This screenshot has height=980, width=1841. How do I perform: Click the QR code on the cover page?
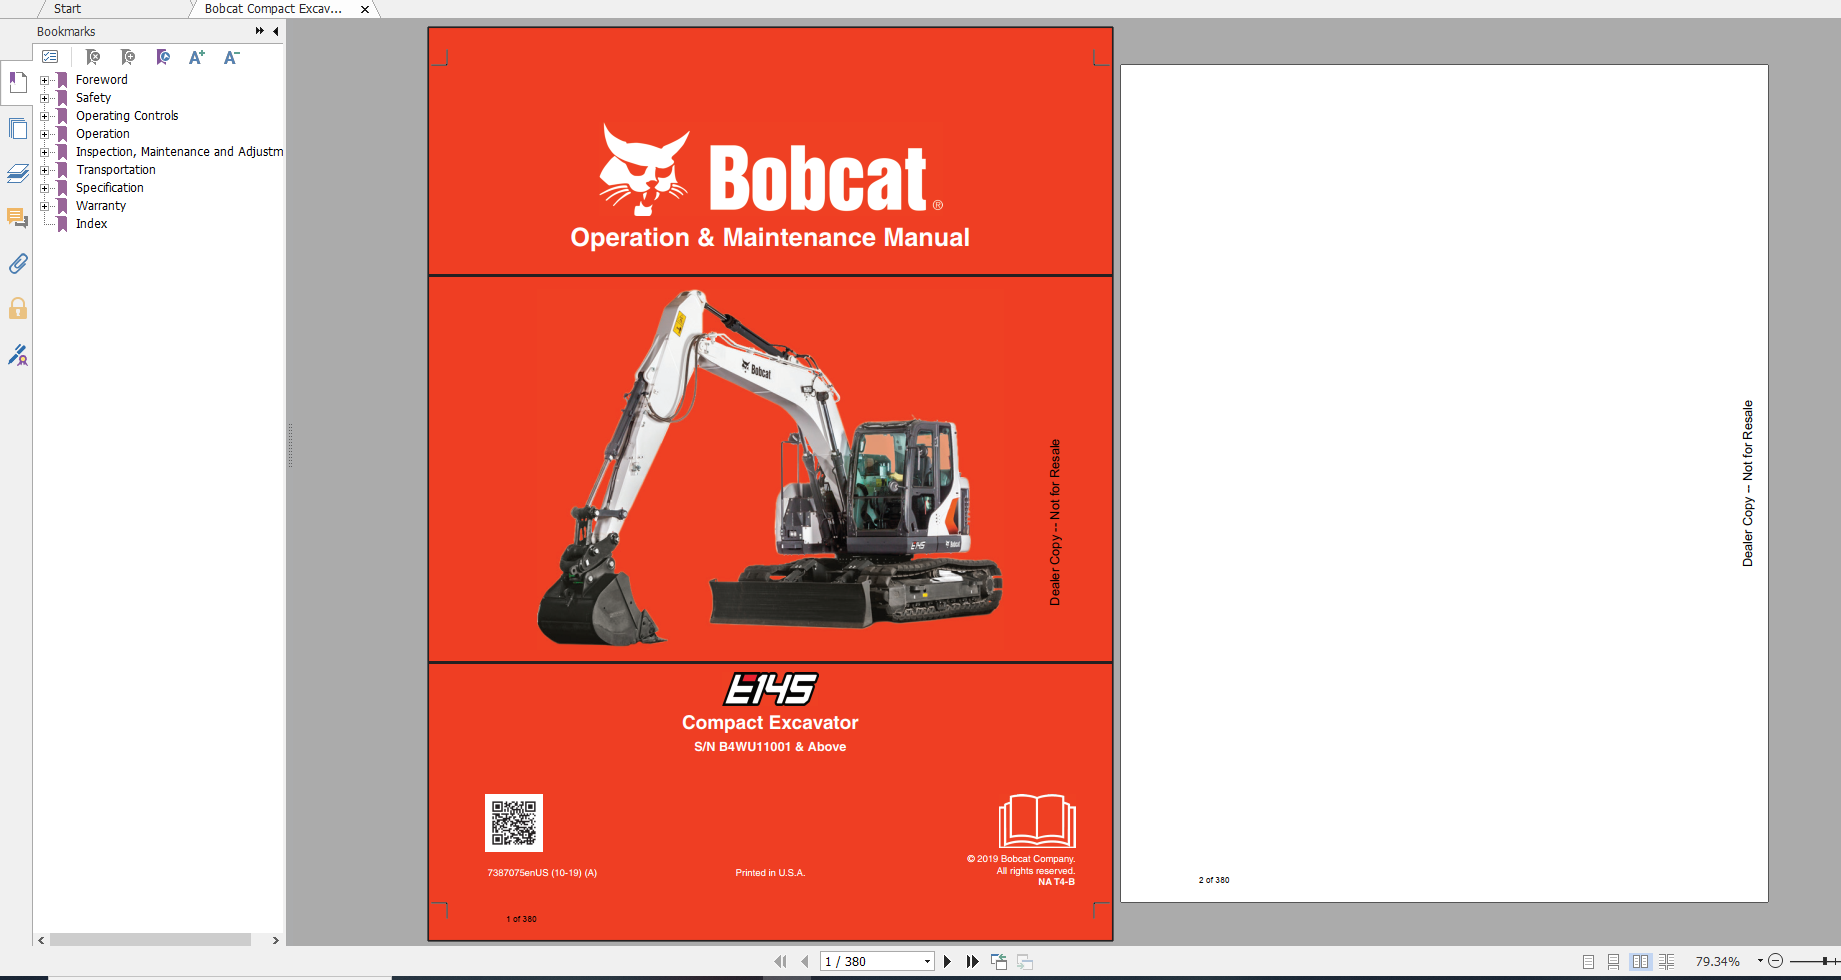click(514, 823)
